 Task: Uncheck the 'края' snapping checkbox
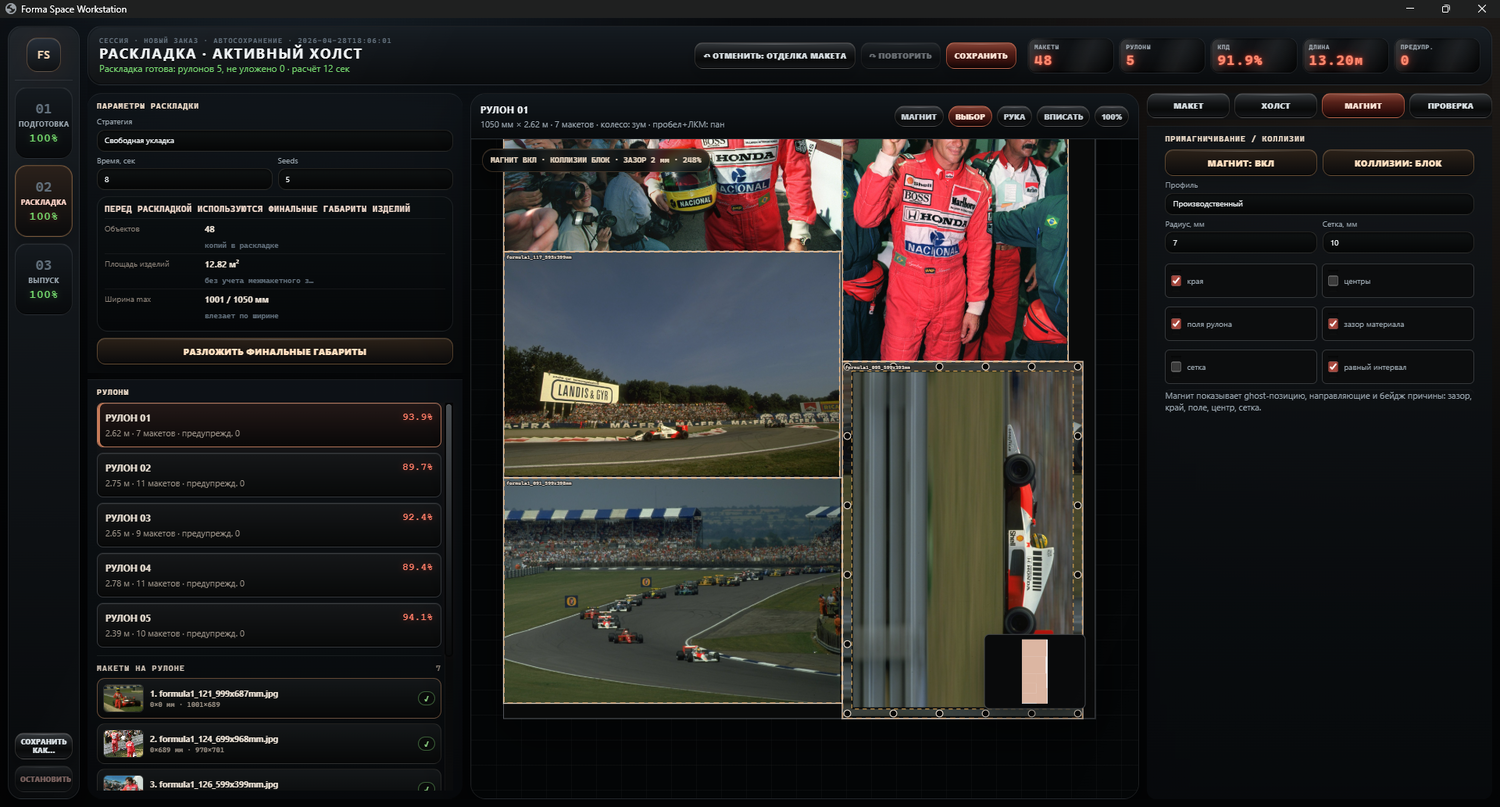[x=1176, y=281]
